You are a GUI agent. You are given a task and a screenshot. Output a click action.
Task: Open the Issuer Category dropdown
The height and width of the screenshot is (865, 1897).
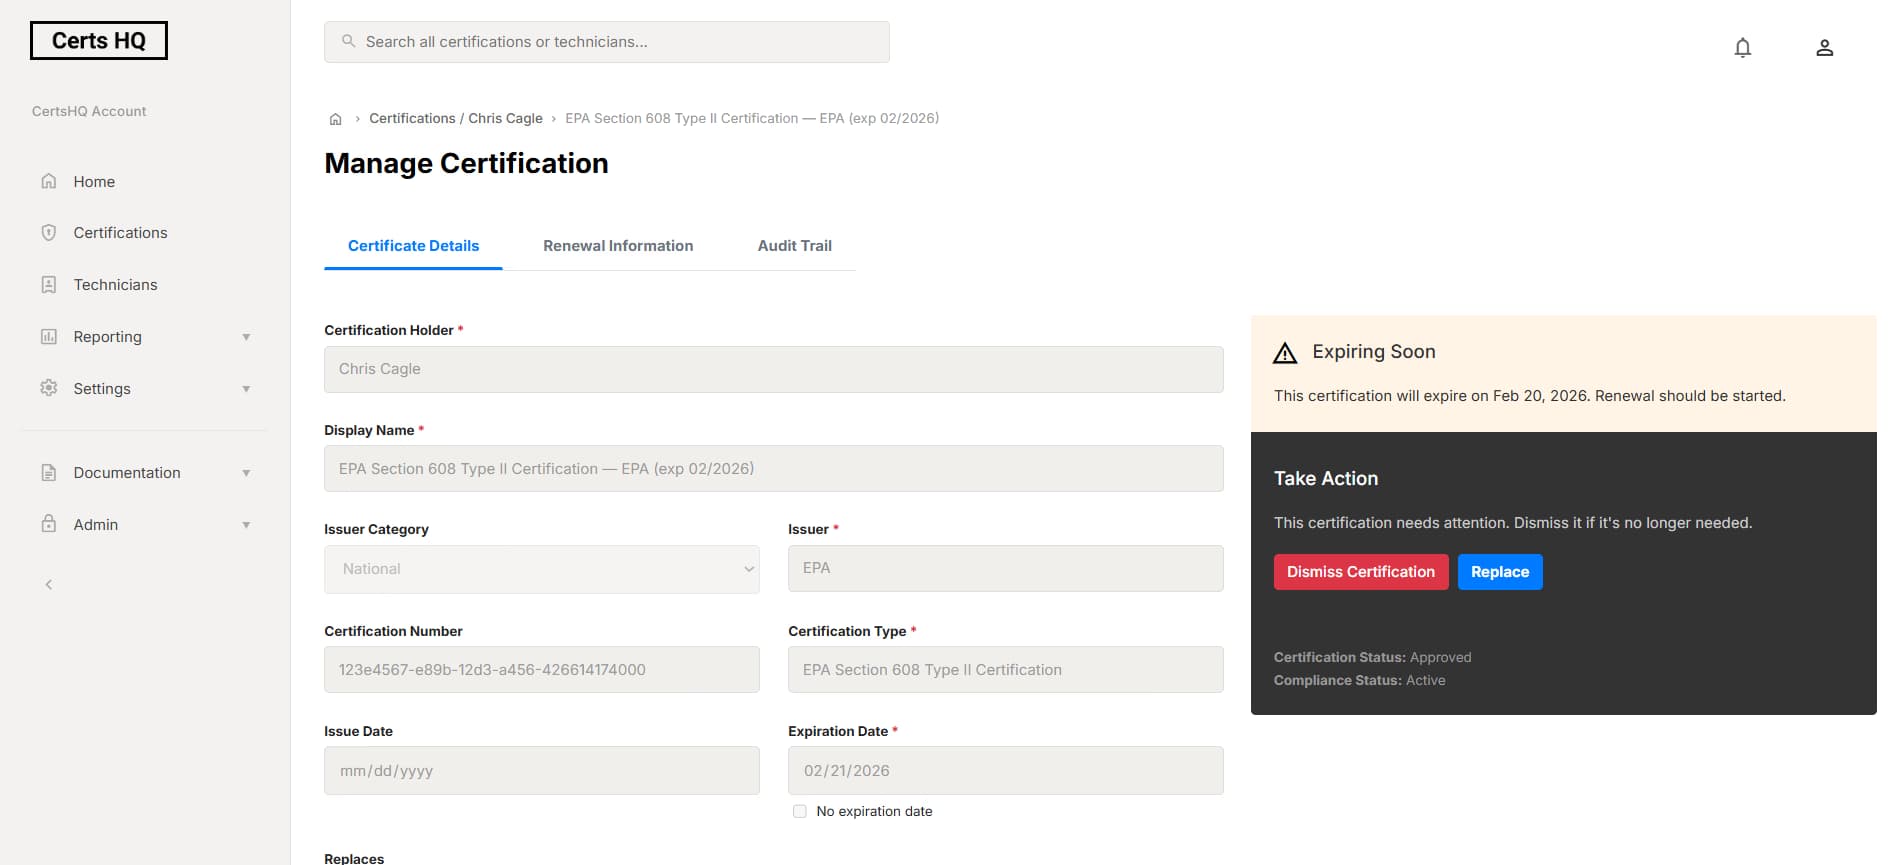tap(541, 569)
